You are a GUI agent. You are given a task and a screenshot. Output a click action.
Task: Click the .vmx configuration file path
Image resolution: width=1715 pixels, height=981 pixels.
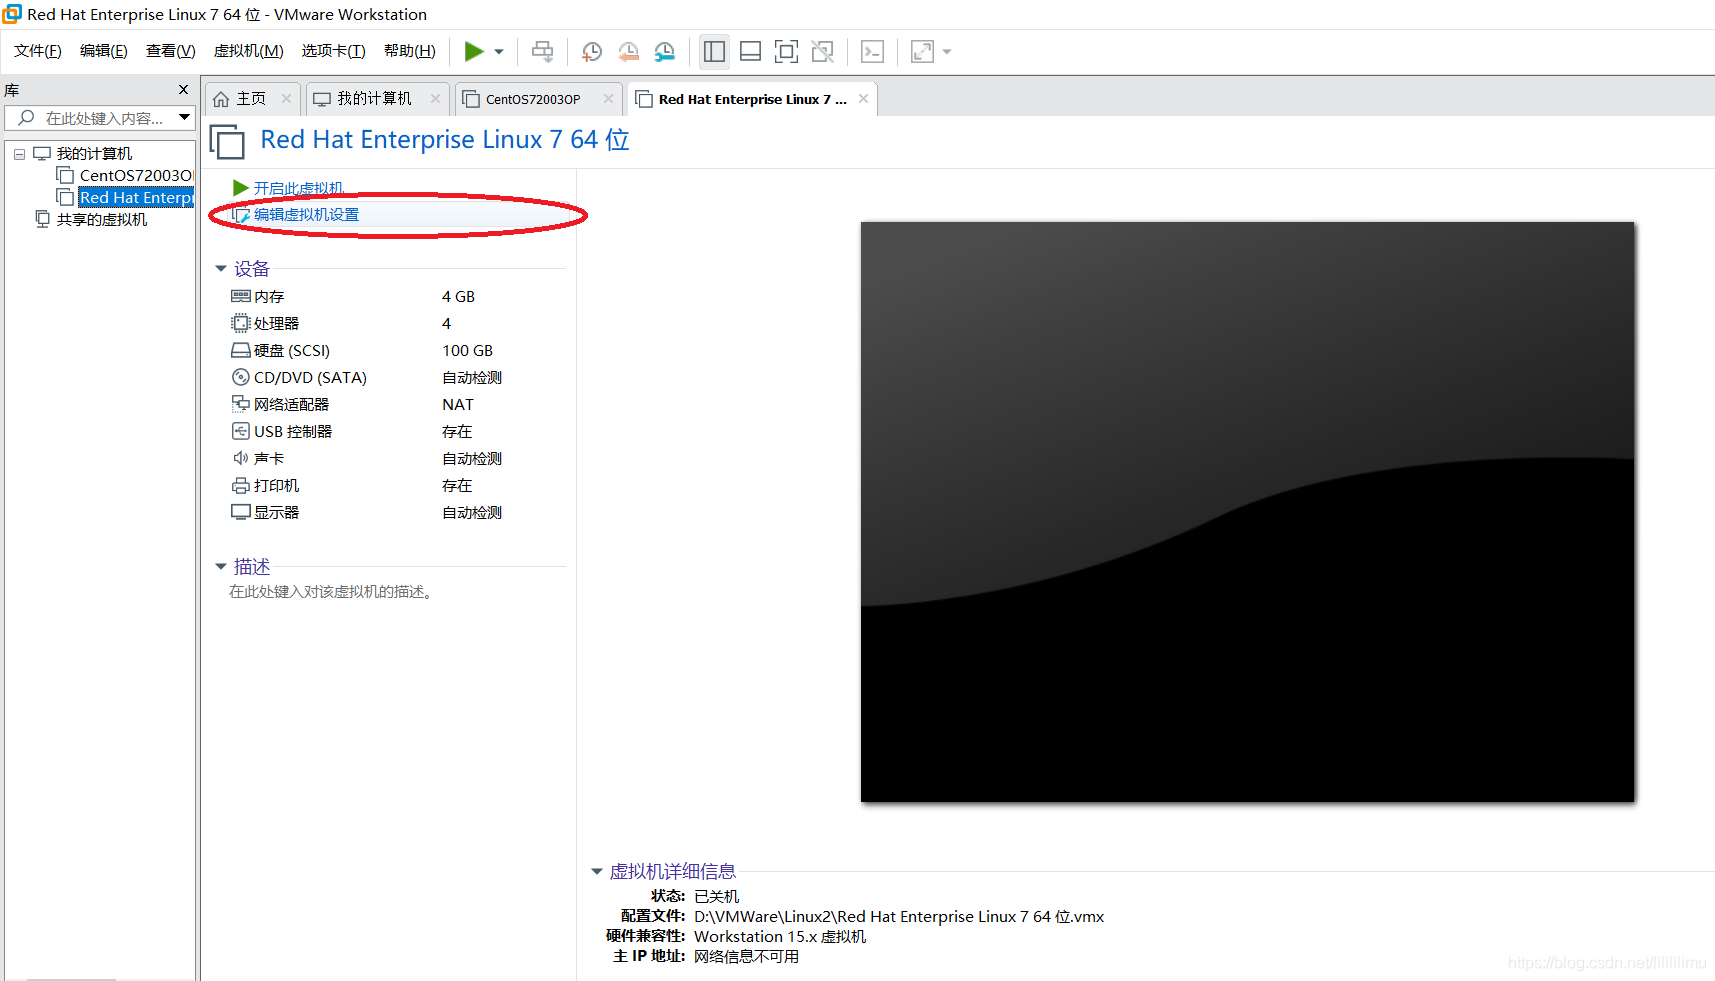899,917
